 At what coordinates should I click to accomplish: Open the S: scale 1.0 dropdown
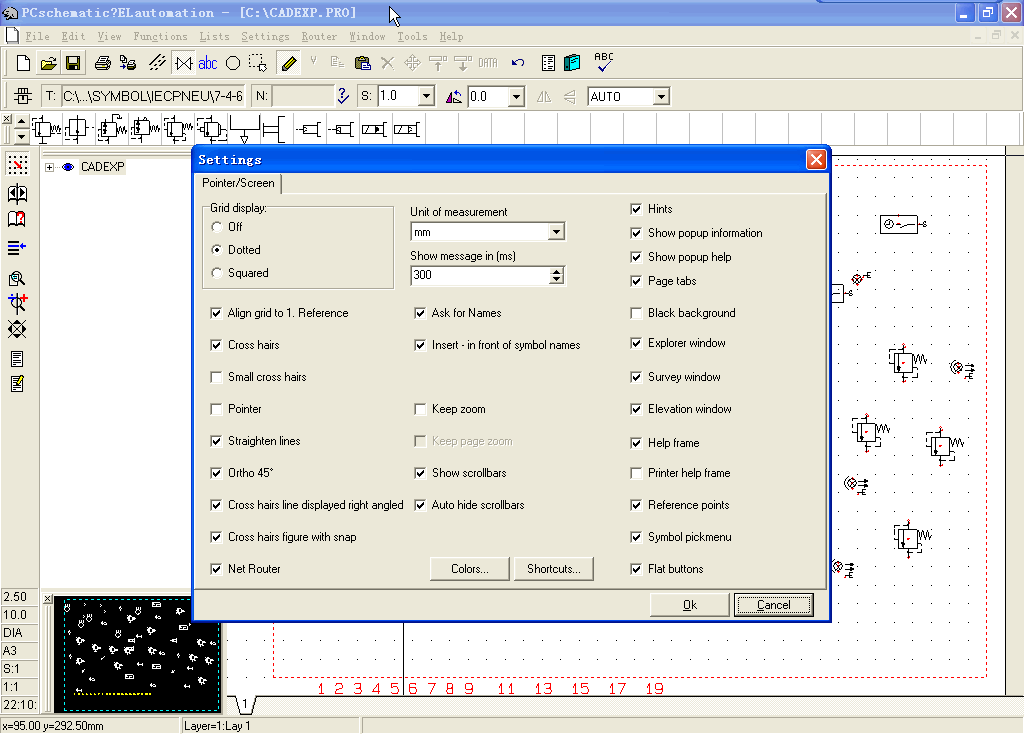(x=426, y=97)
